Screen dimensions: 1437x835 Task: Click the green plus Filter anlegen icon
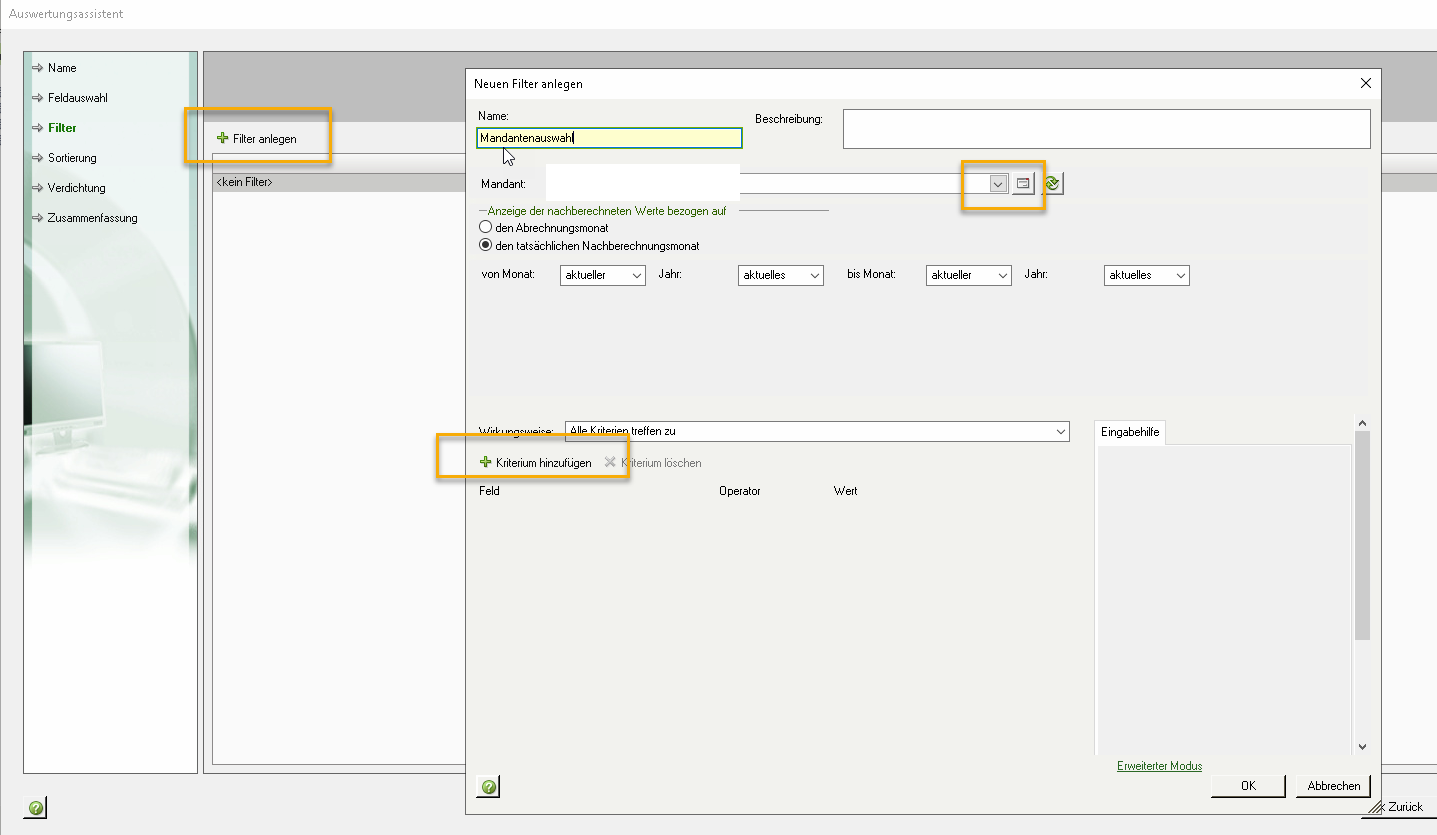click(223, 139)
